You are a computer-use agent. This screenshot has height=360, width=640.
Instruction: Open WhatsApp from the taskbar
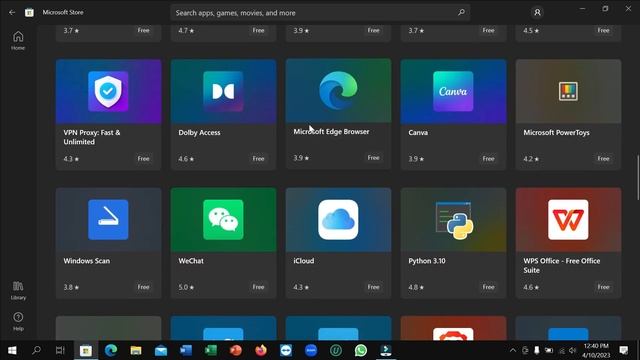tap(361, 350)
